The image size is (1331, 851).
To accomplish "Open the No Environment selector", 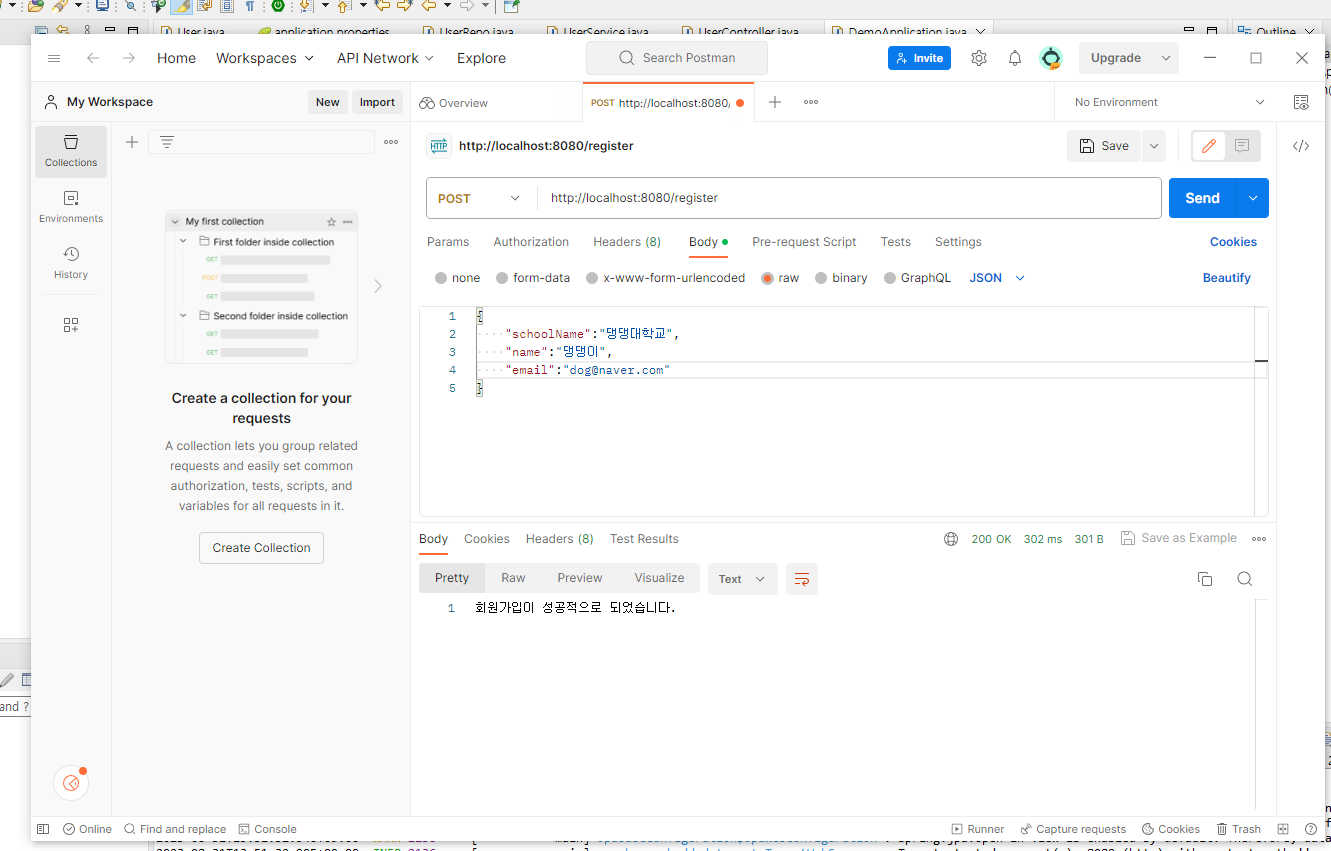I will pos(1169,102).
